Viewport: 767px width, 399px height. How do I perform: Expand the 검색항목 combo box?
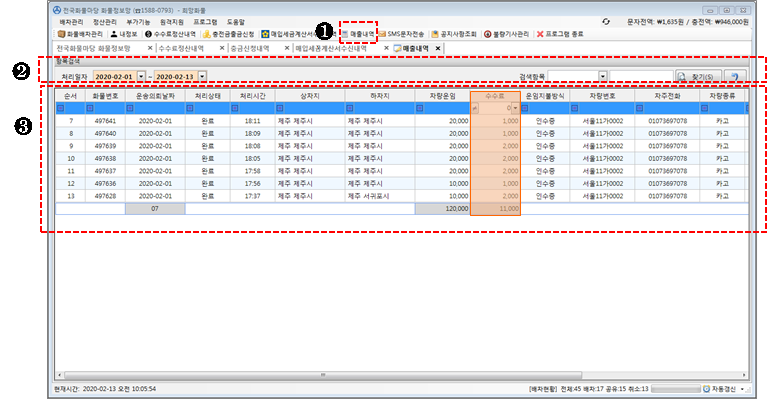(x=603, y=76)
